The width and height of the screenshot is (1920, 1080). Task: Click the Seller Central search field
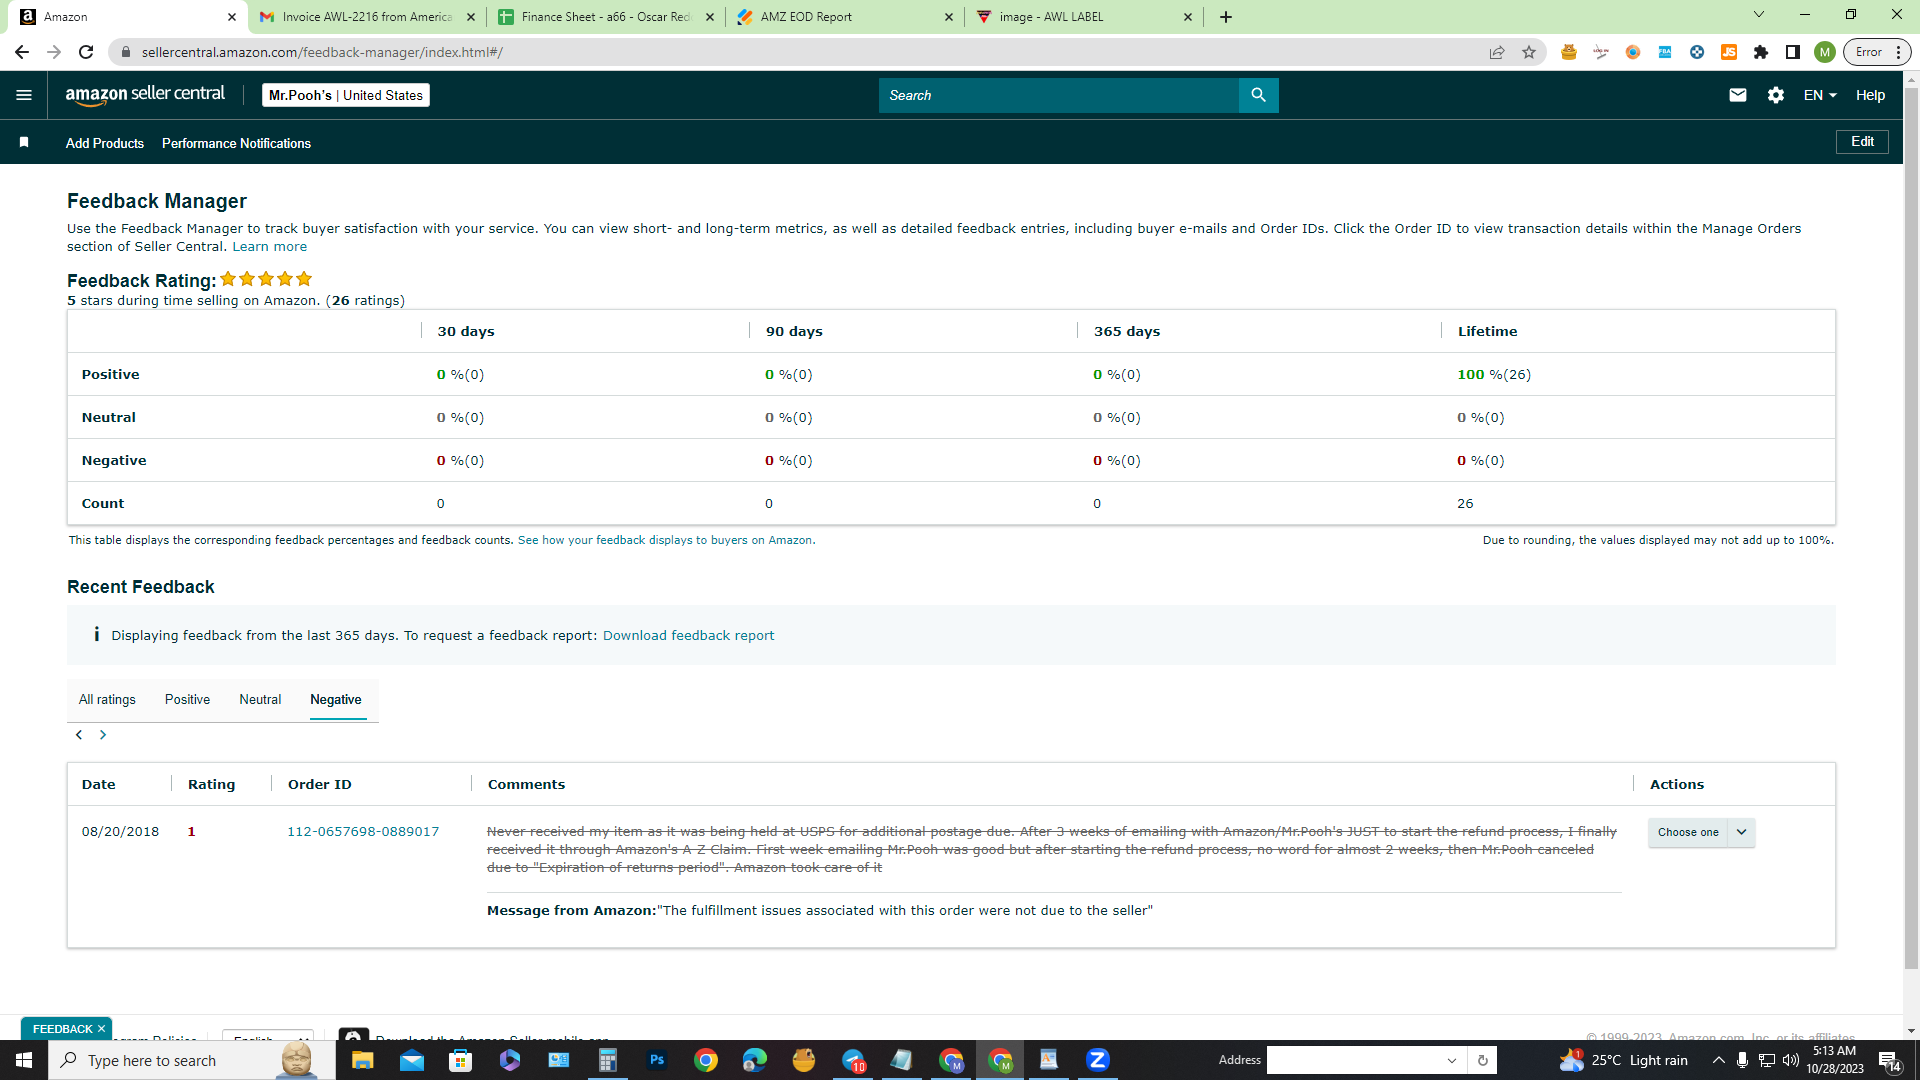click(x=1058, y=95)
